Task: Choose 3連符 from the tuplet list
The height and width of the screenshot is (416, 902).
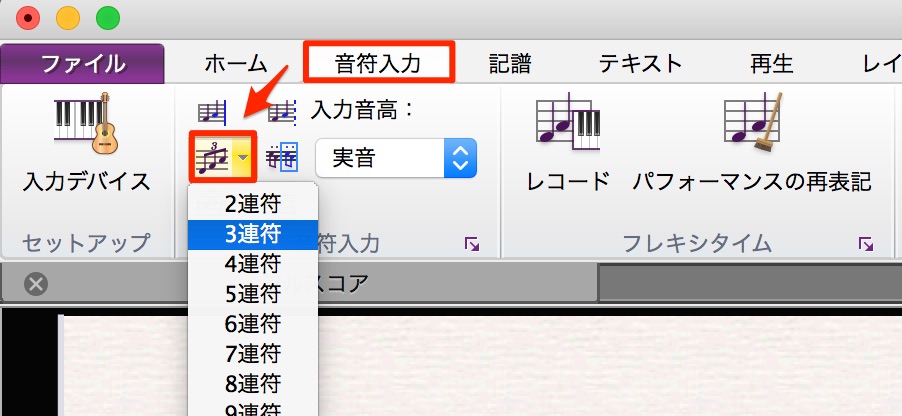Action: coord(253,234)
